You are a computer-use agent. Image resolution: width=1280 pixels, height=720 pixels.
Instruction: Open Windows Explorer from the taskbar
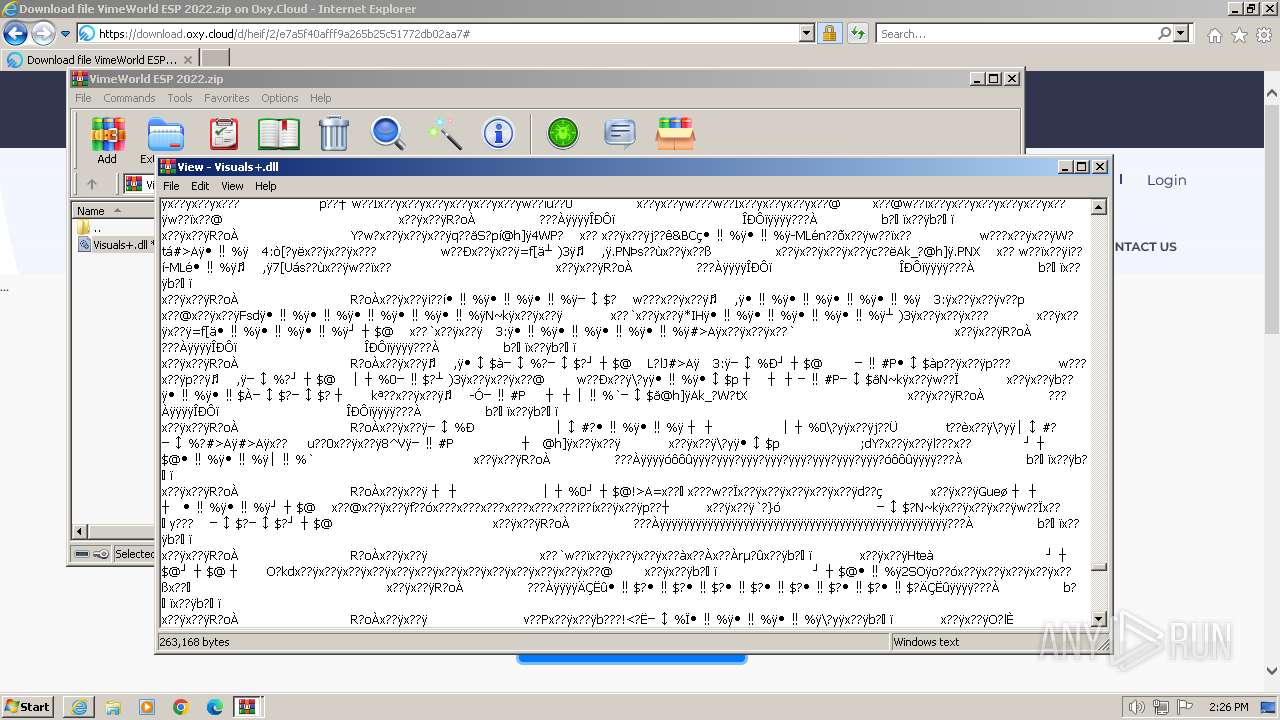(x=113, y=707)
